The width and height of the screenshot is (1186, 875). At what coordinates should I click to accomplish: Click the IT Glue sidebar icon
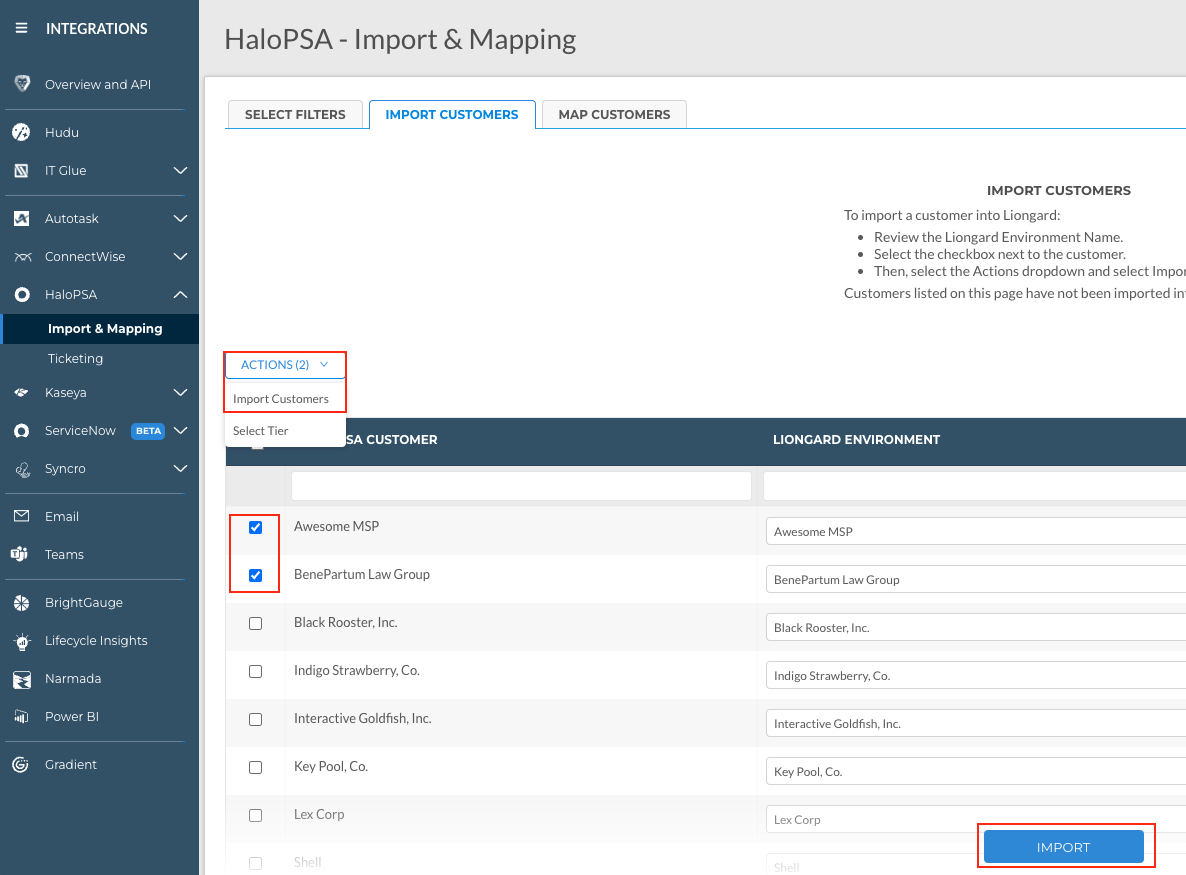point(21,170)
